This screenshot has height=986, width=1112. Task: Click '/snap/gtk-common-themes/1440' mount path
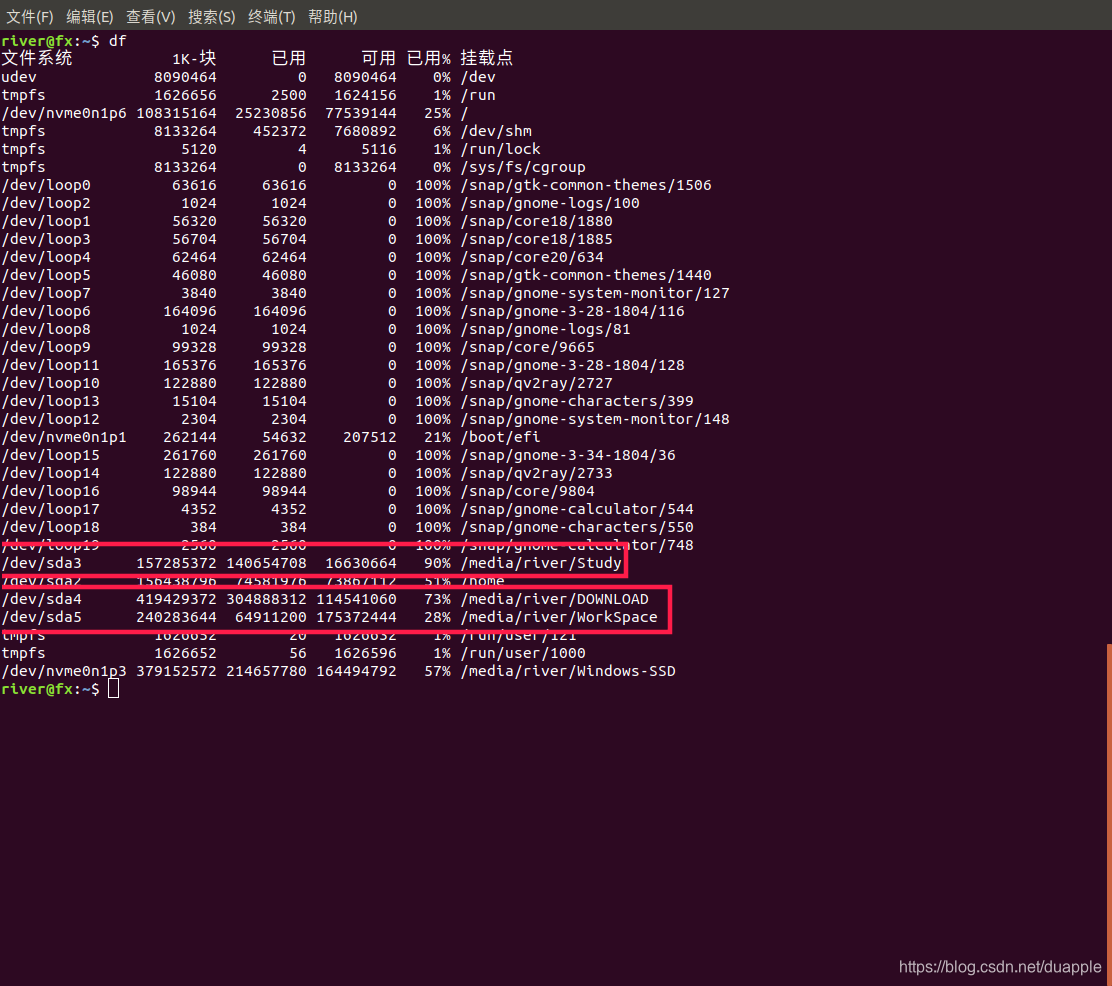586,275
